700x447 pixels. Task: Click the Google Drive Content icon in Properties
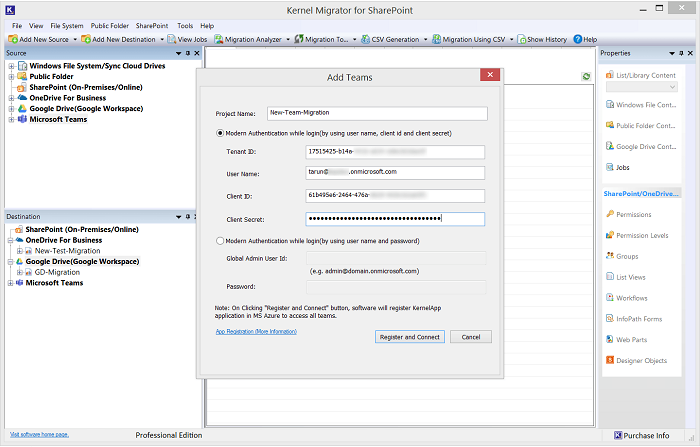pyautogui.click(x=610, y=146)
